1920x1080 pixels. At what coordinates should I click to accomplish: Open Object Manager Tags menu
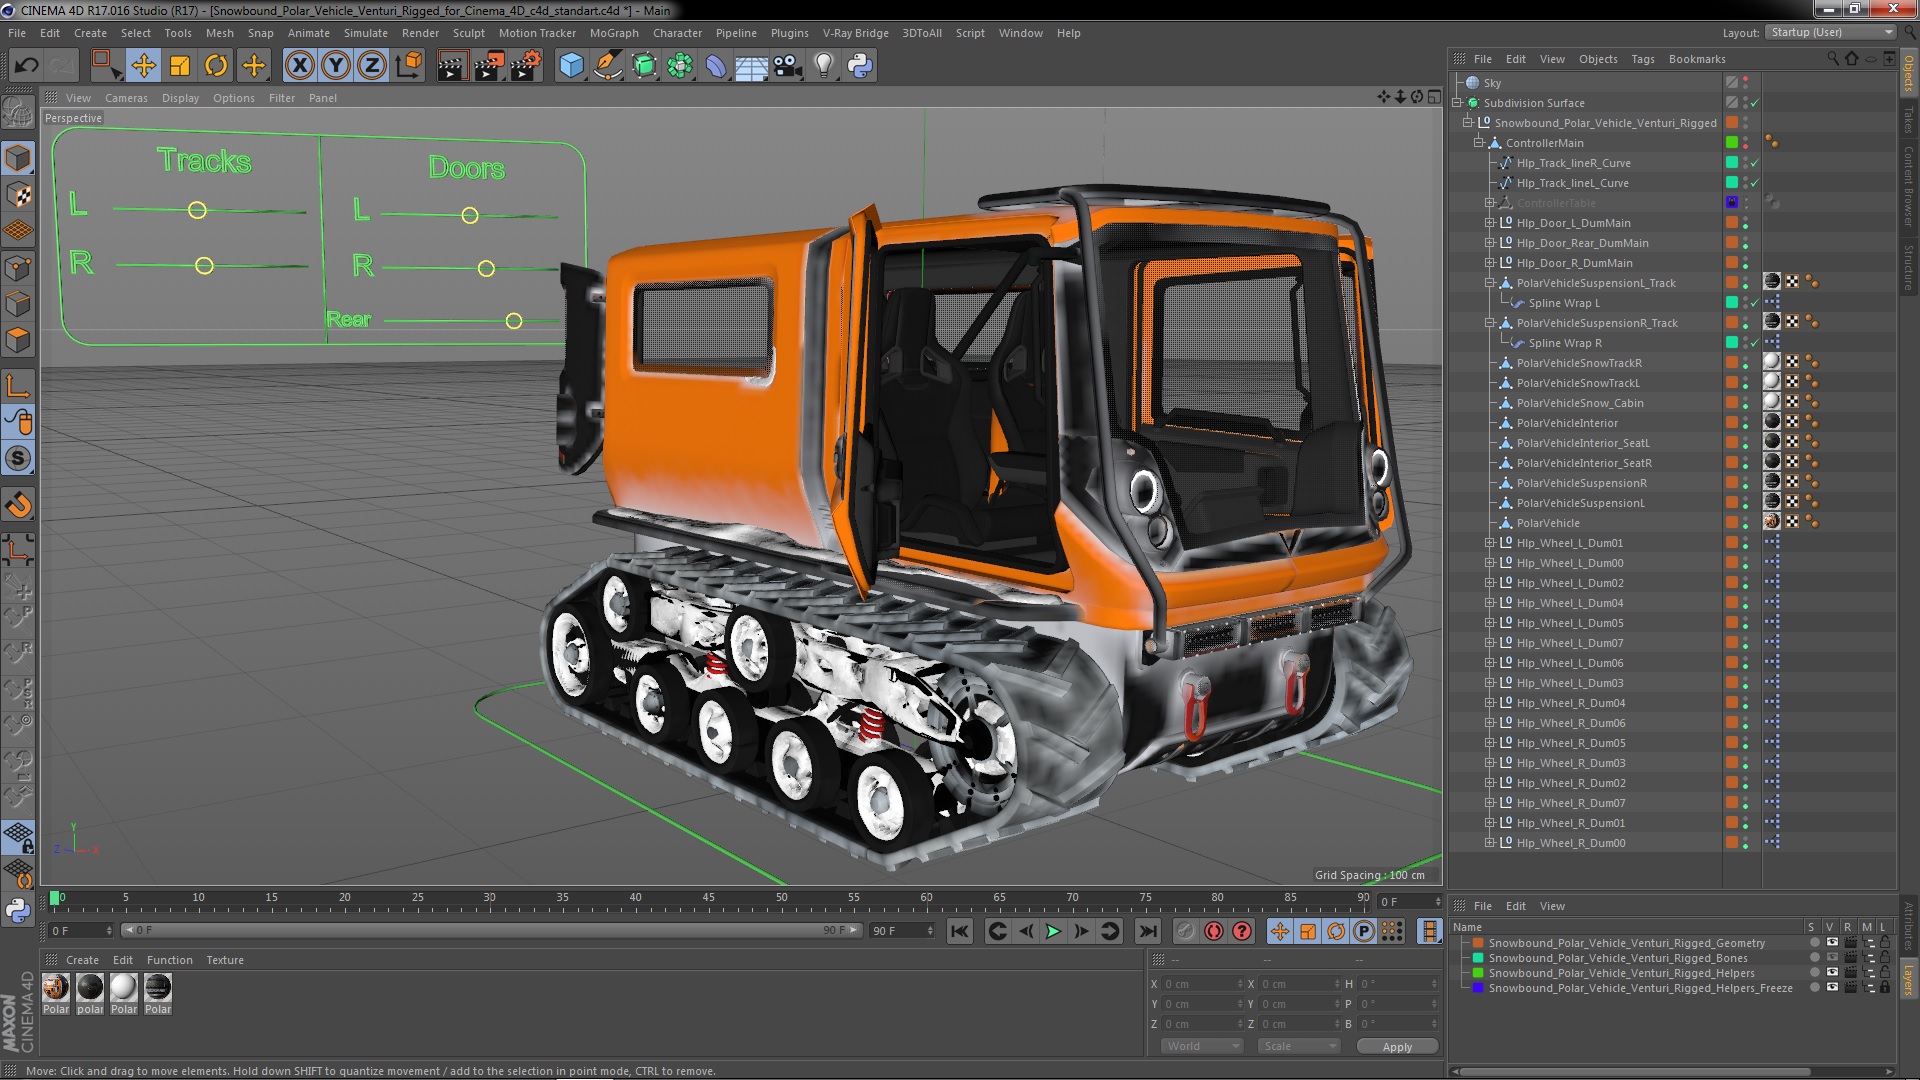tap(1642, 59)
